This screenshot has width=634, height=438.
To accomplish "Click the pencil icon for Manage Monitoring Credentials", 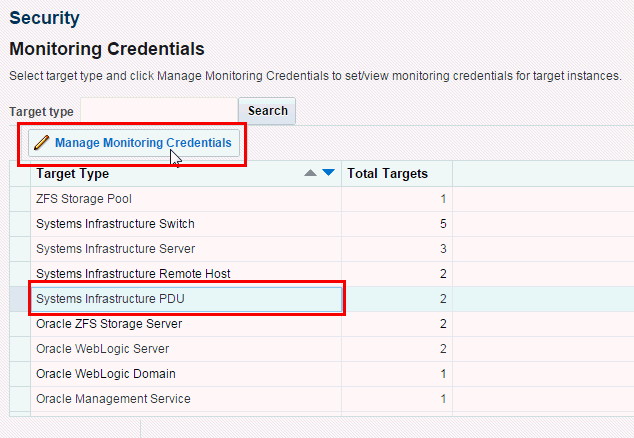I will click(x=42, y=143).
